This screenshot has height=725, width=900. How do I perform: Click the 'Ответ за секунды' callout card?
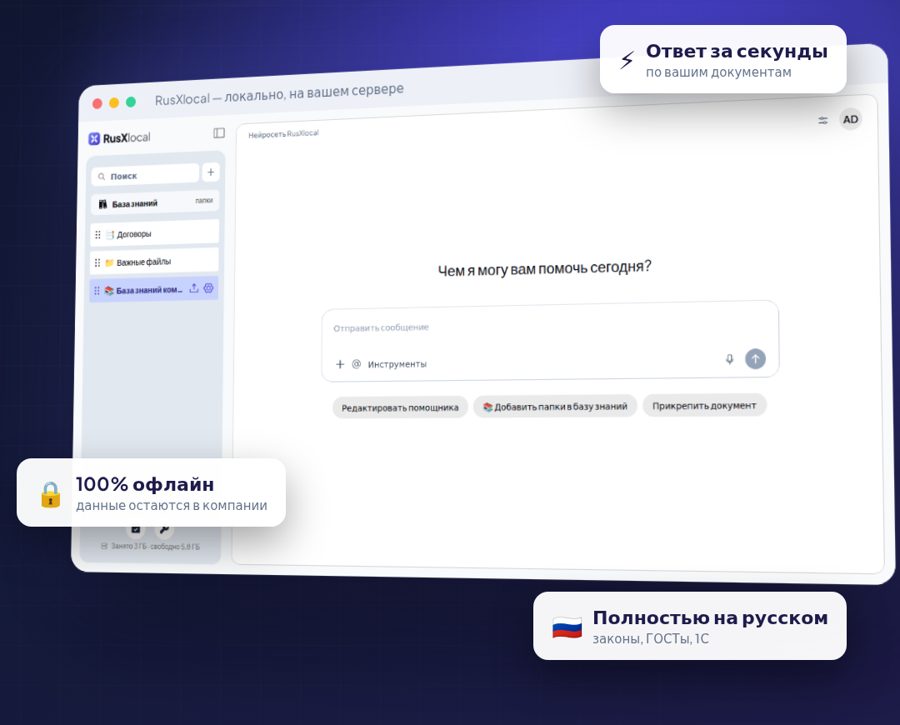723,59
